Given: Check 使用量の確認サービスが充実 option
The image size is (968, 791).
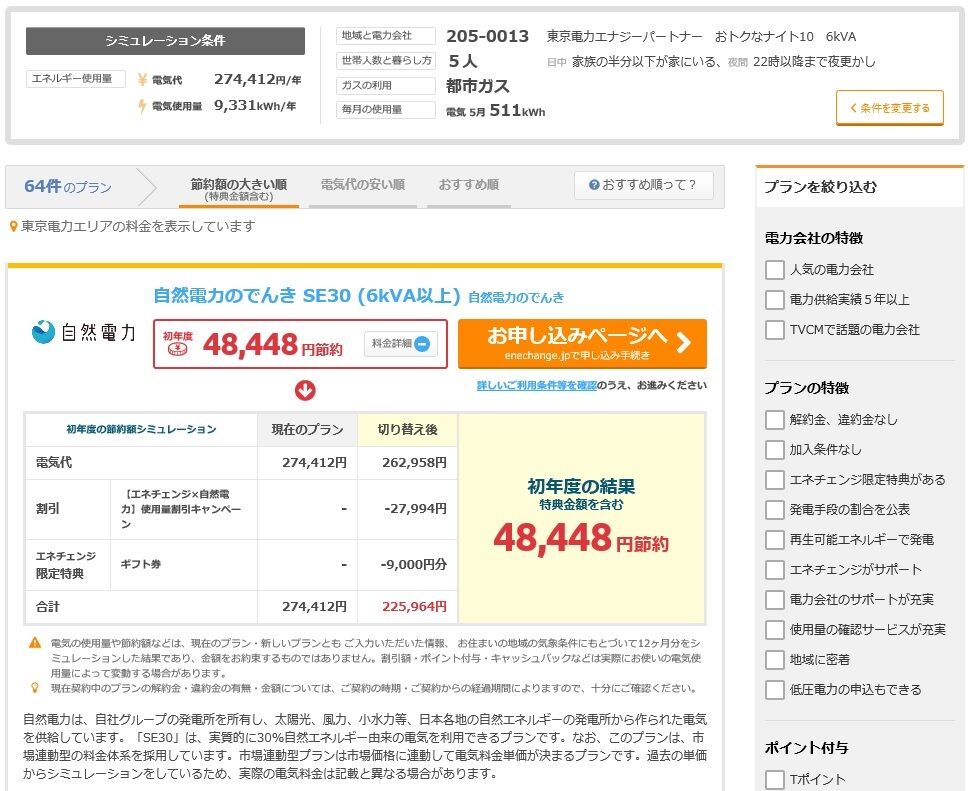Looking at the screenshot, I should [775, 630].
